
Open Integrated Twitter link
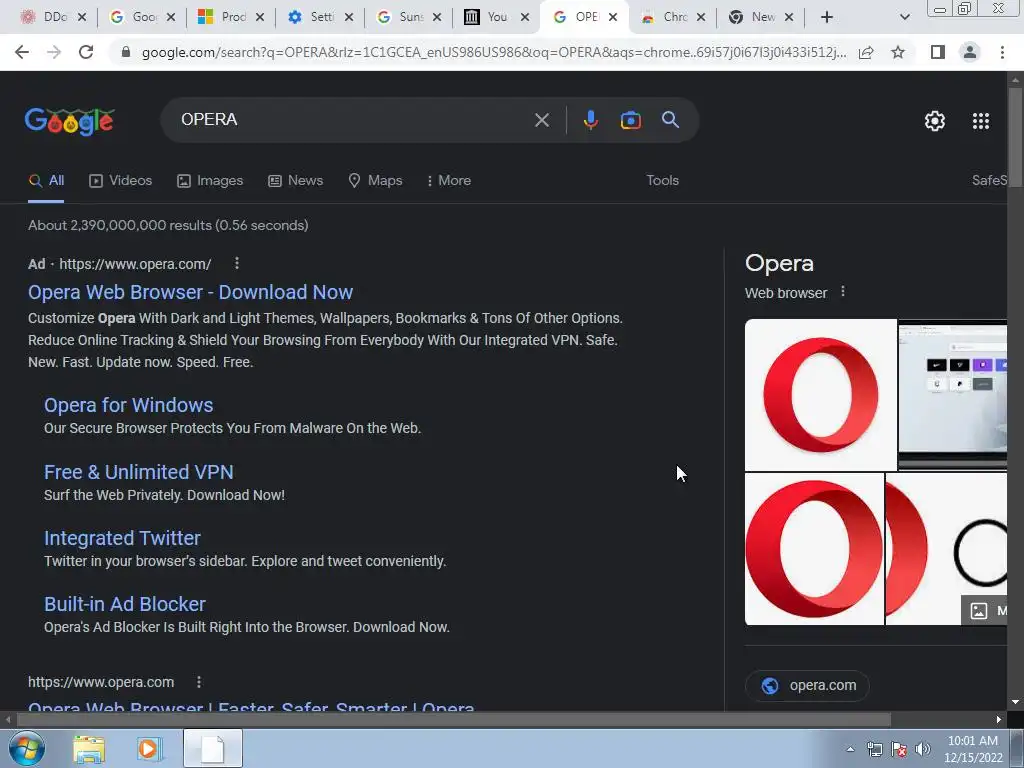point(122,537)
